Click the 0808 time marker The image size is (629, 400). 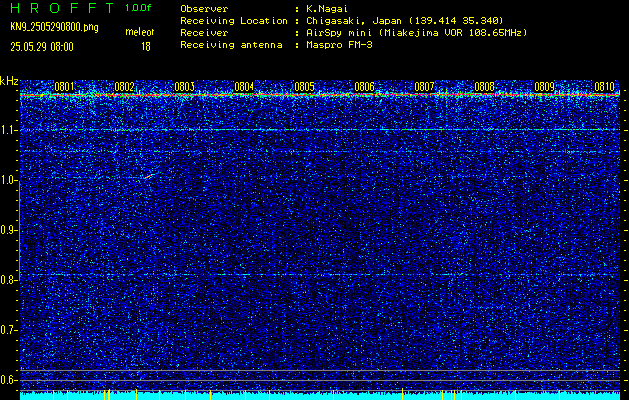484,87
